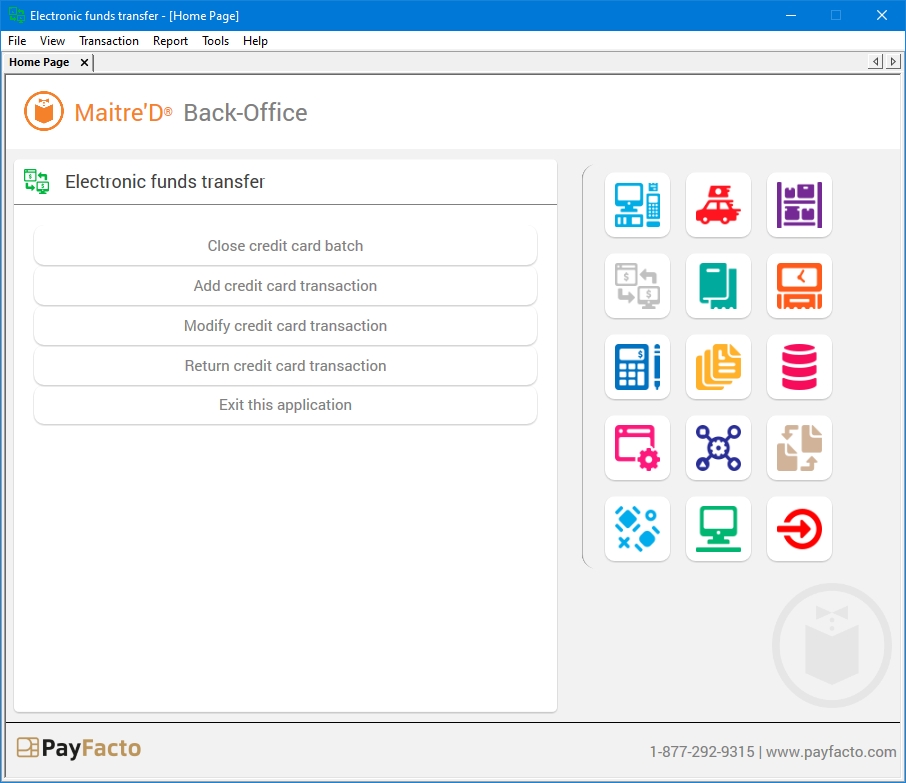Screen dimensions: 906x783
Task: Launch the red delivery car module
Action: tap(718, 205)
